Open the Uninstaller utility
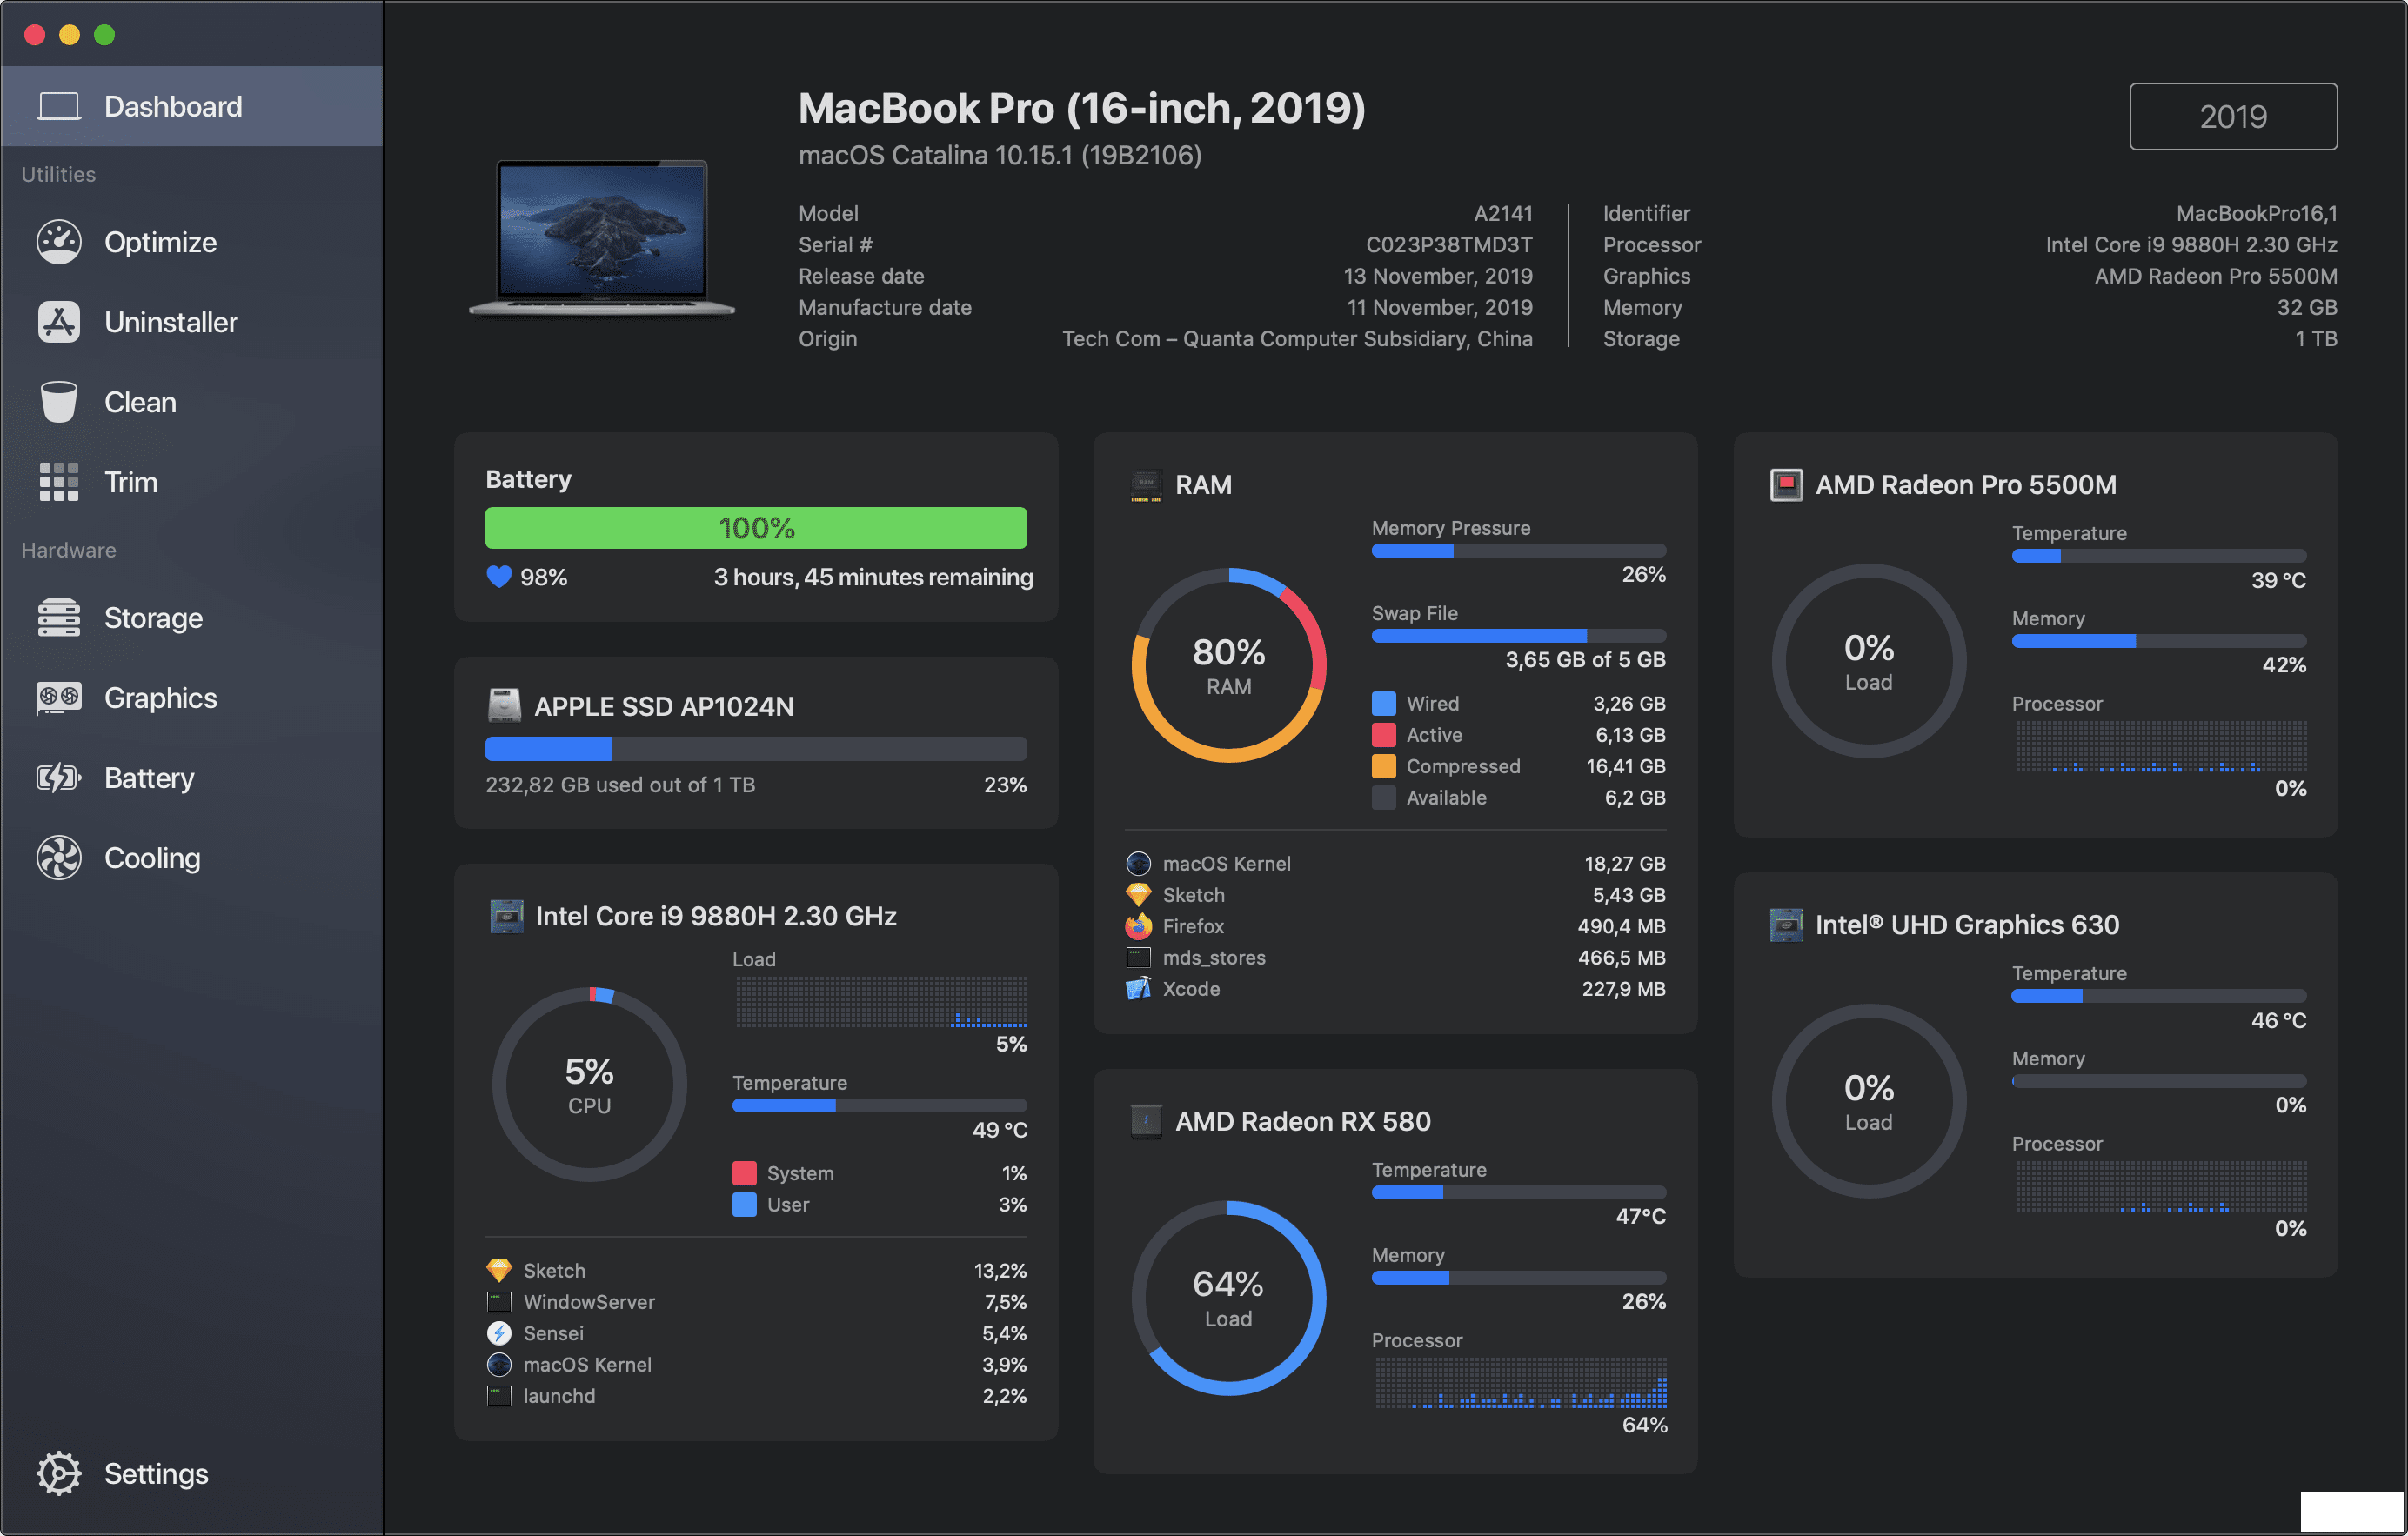 pos(192,322)
